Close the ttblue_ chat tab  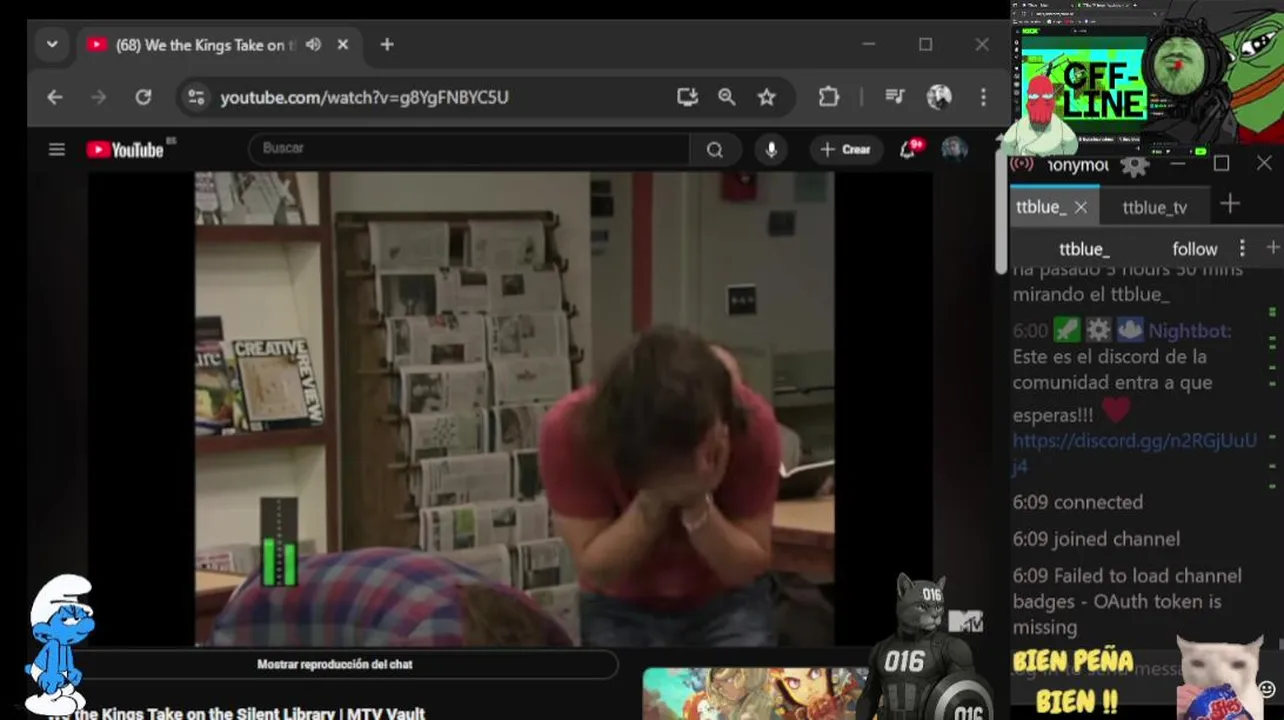[x=1081, y=207]
